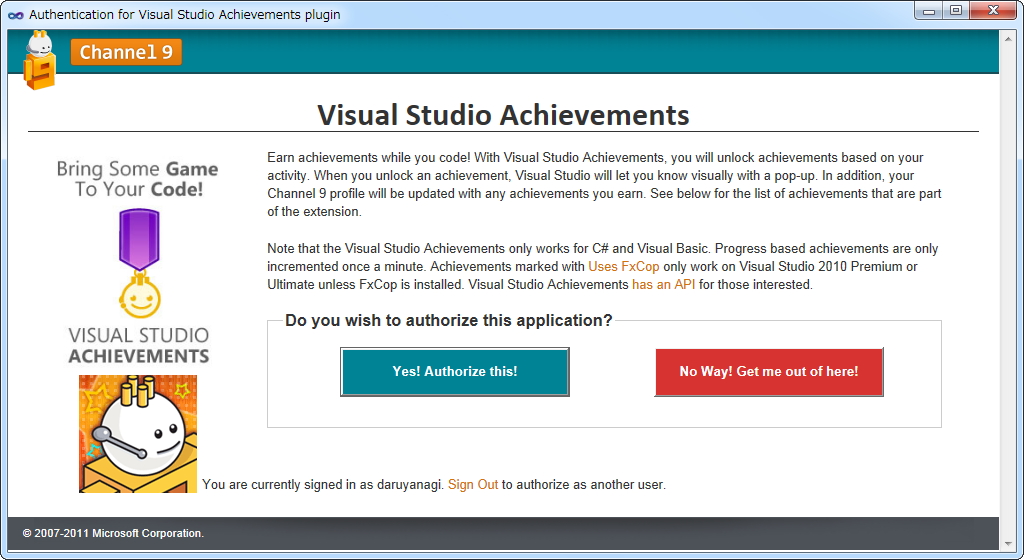Click No Way! Get me out of here!
This screenshot has width=1024, height=560.
[x=769, y=371]
